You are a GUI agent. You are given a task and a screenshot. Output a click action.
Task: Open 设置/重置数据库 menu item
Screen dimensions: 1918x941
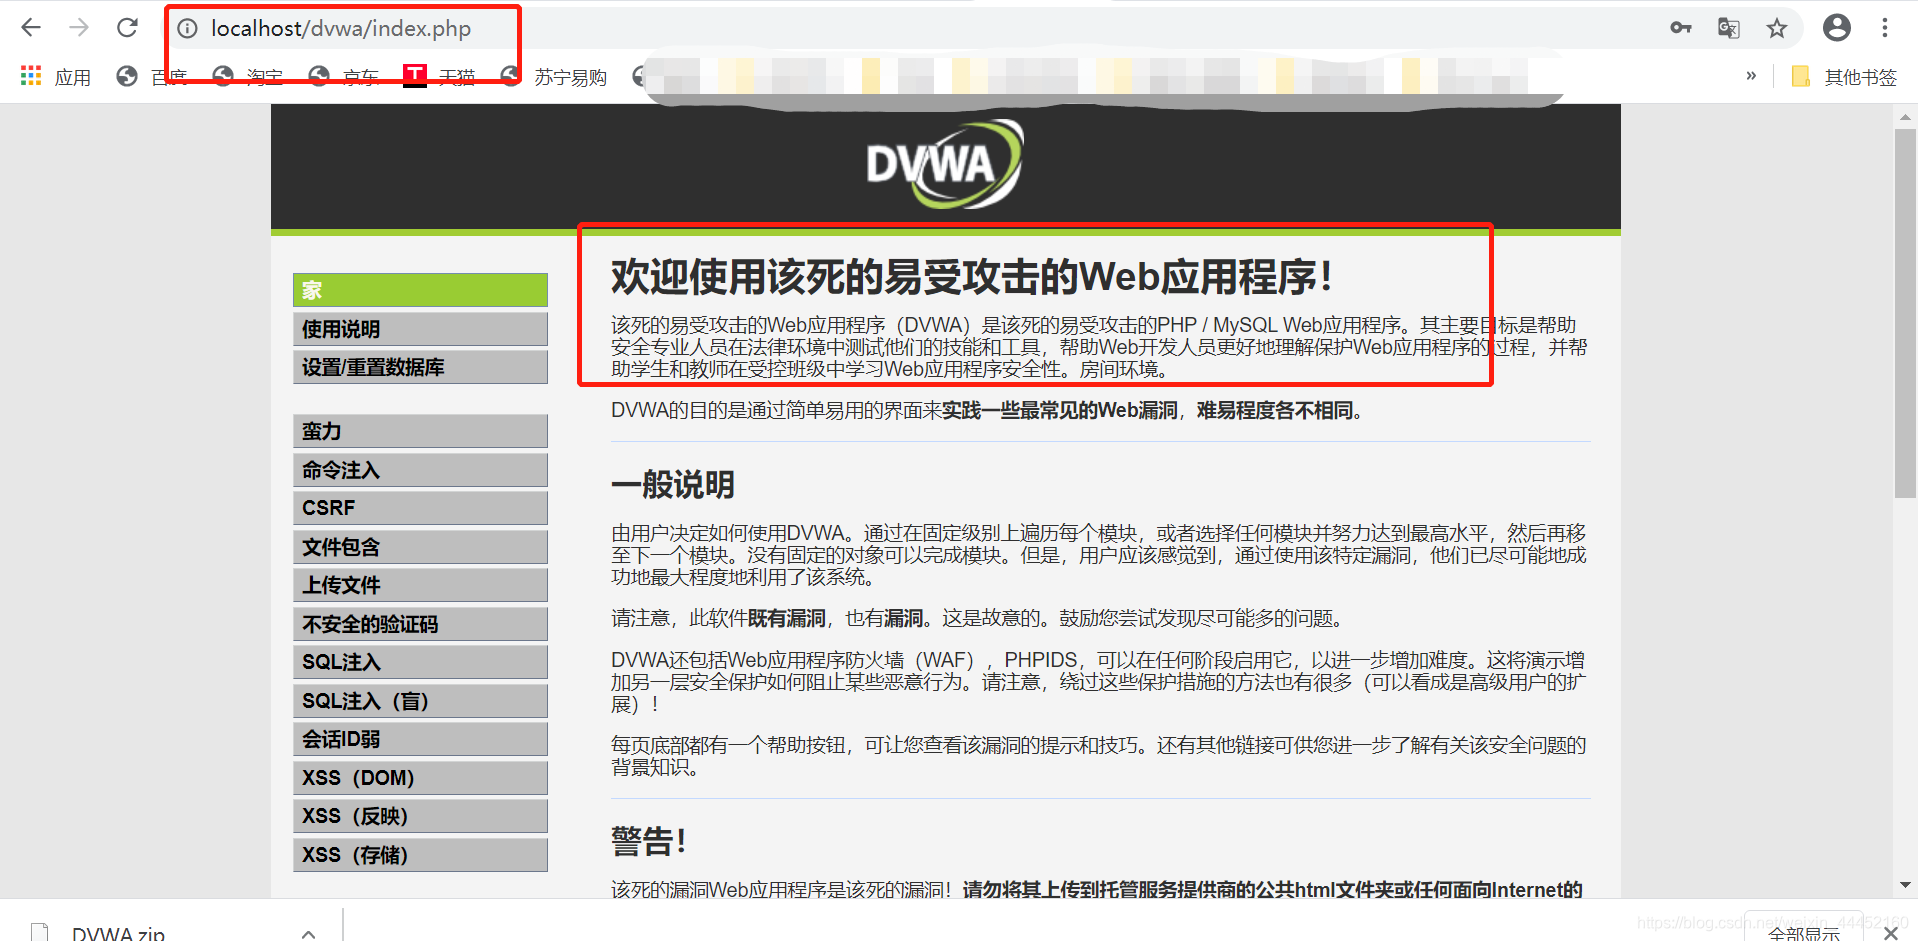tap(420, 367)
